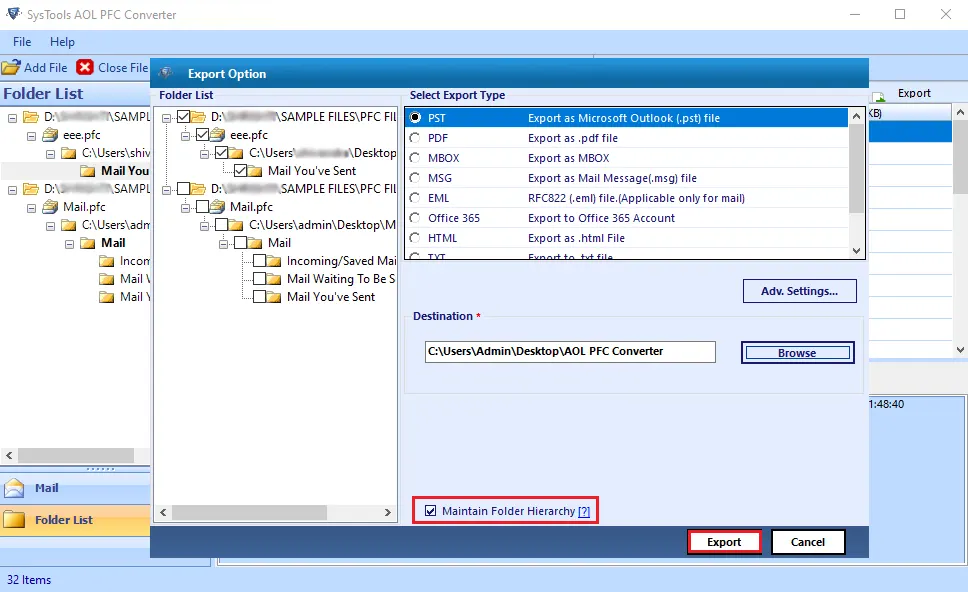Click the Incom folder icon in main Folder List

(107, 261)
